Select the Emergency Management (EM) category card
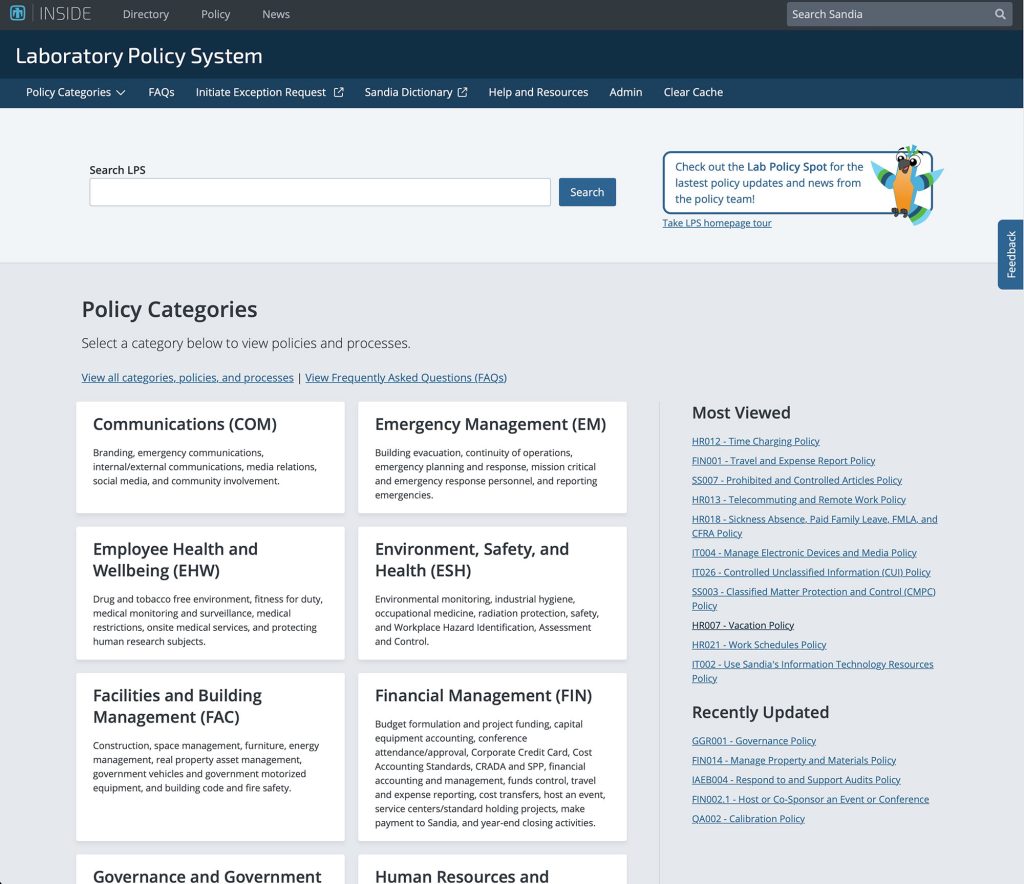 click(x=492, y=457)
